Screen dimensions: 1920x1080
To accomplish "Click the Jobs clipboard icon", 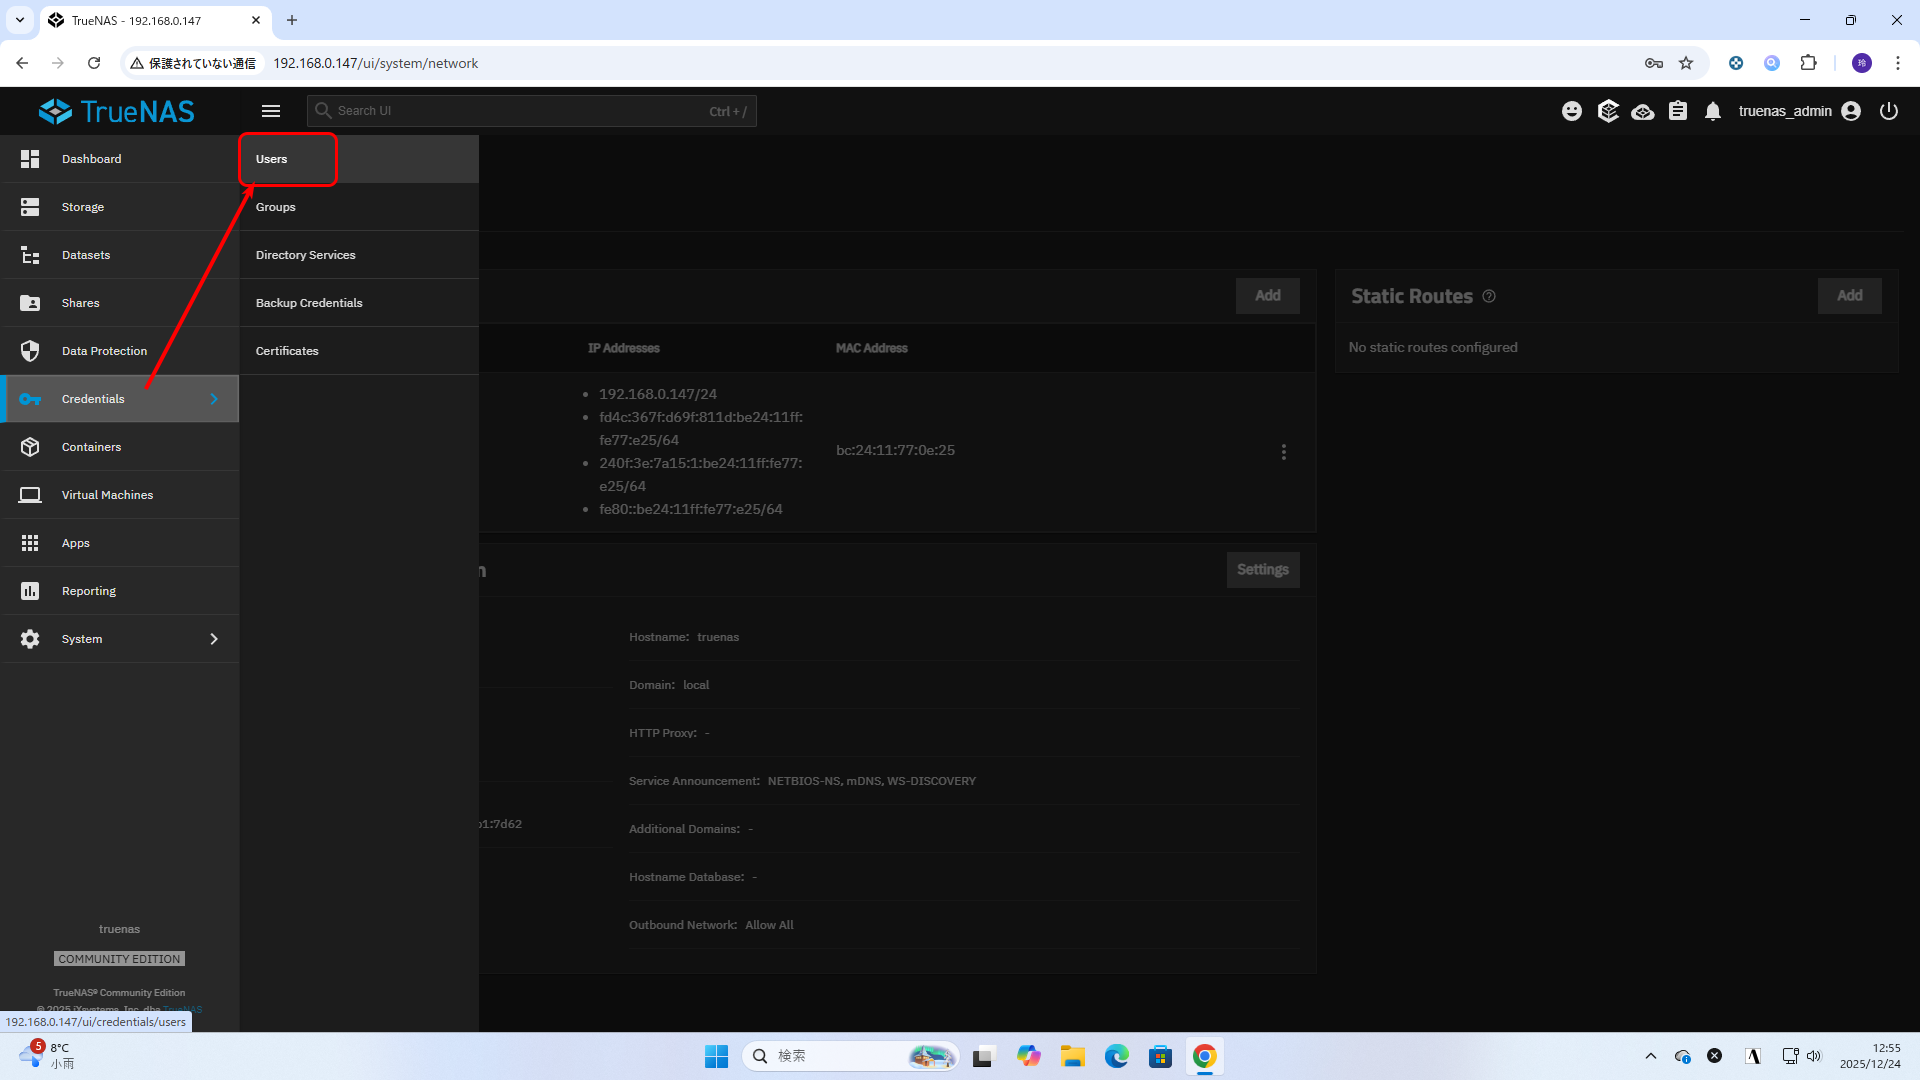I will 1678,111.
